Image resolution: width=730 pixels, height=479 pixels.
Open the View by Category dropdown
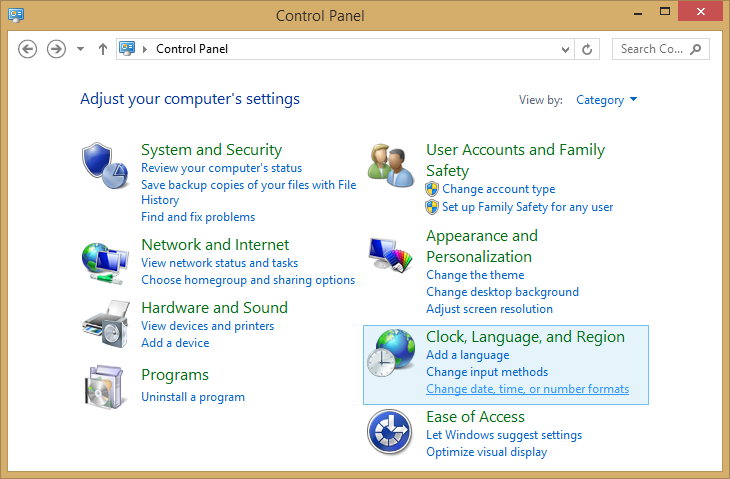coord(606,100)
